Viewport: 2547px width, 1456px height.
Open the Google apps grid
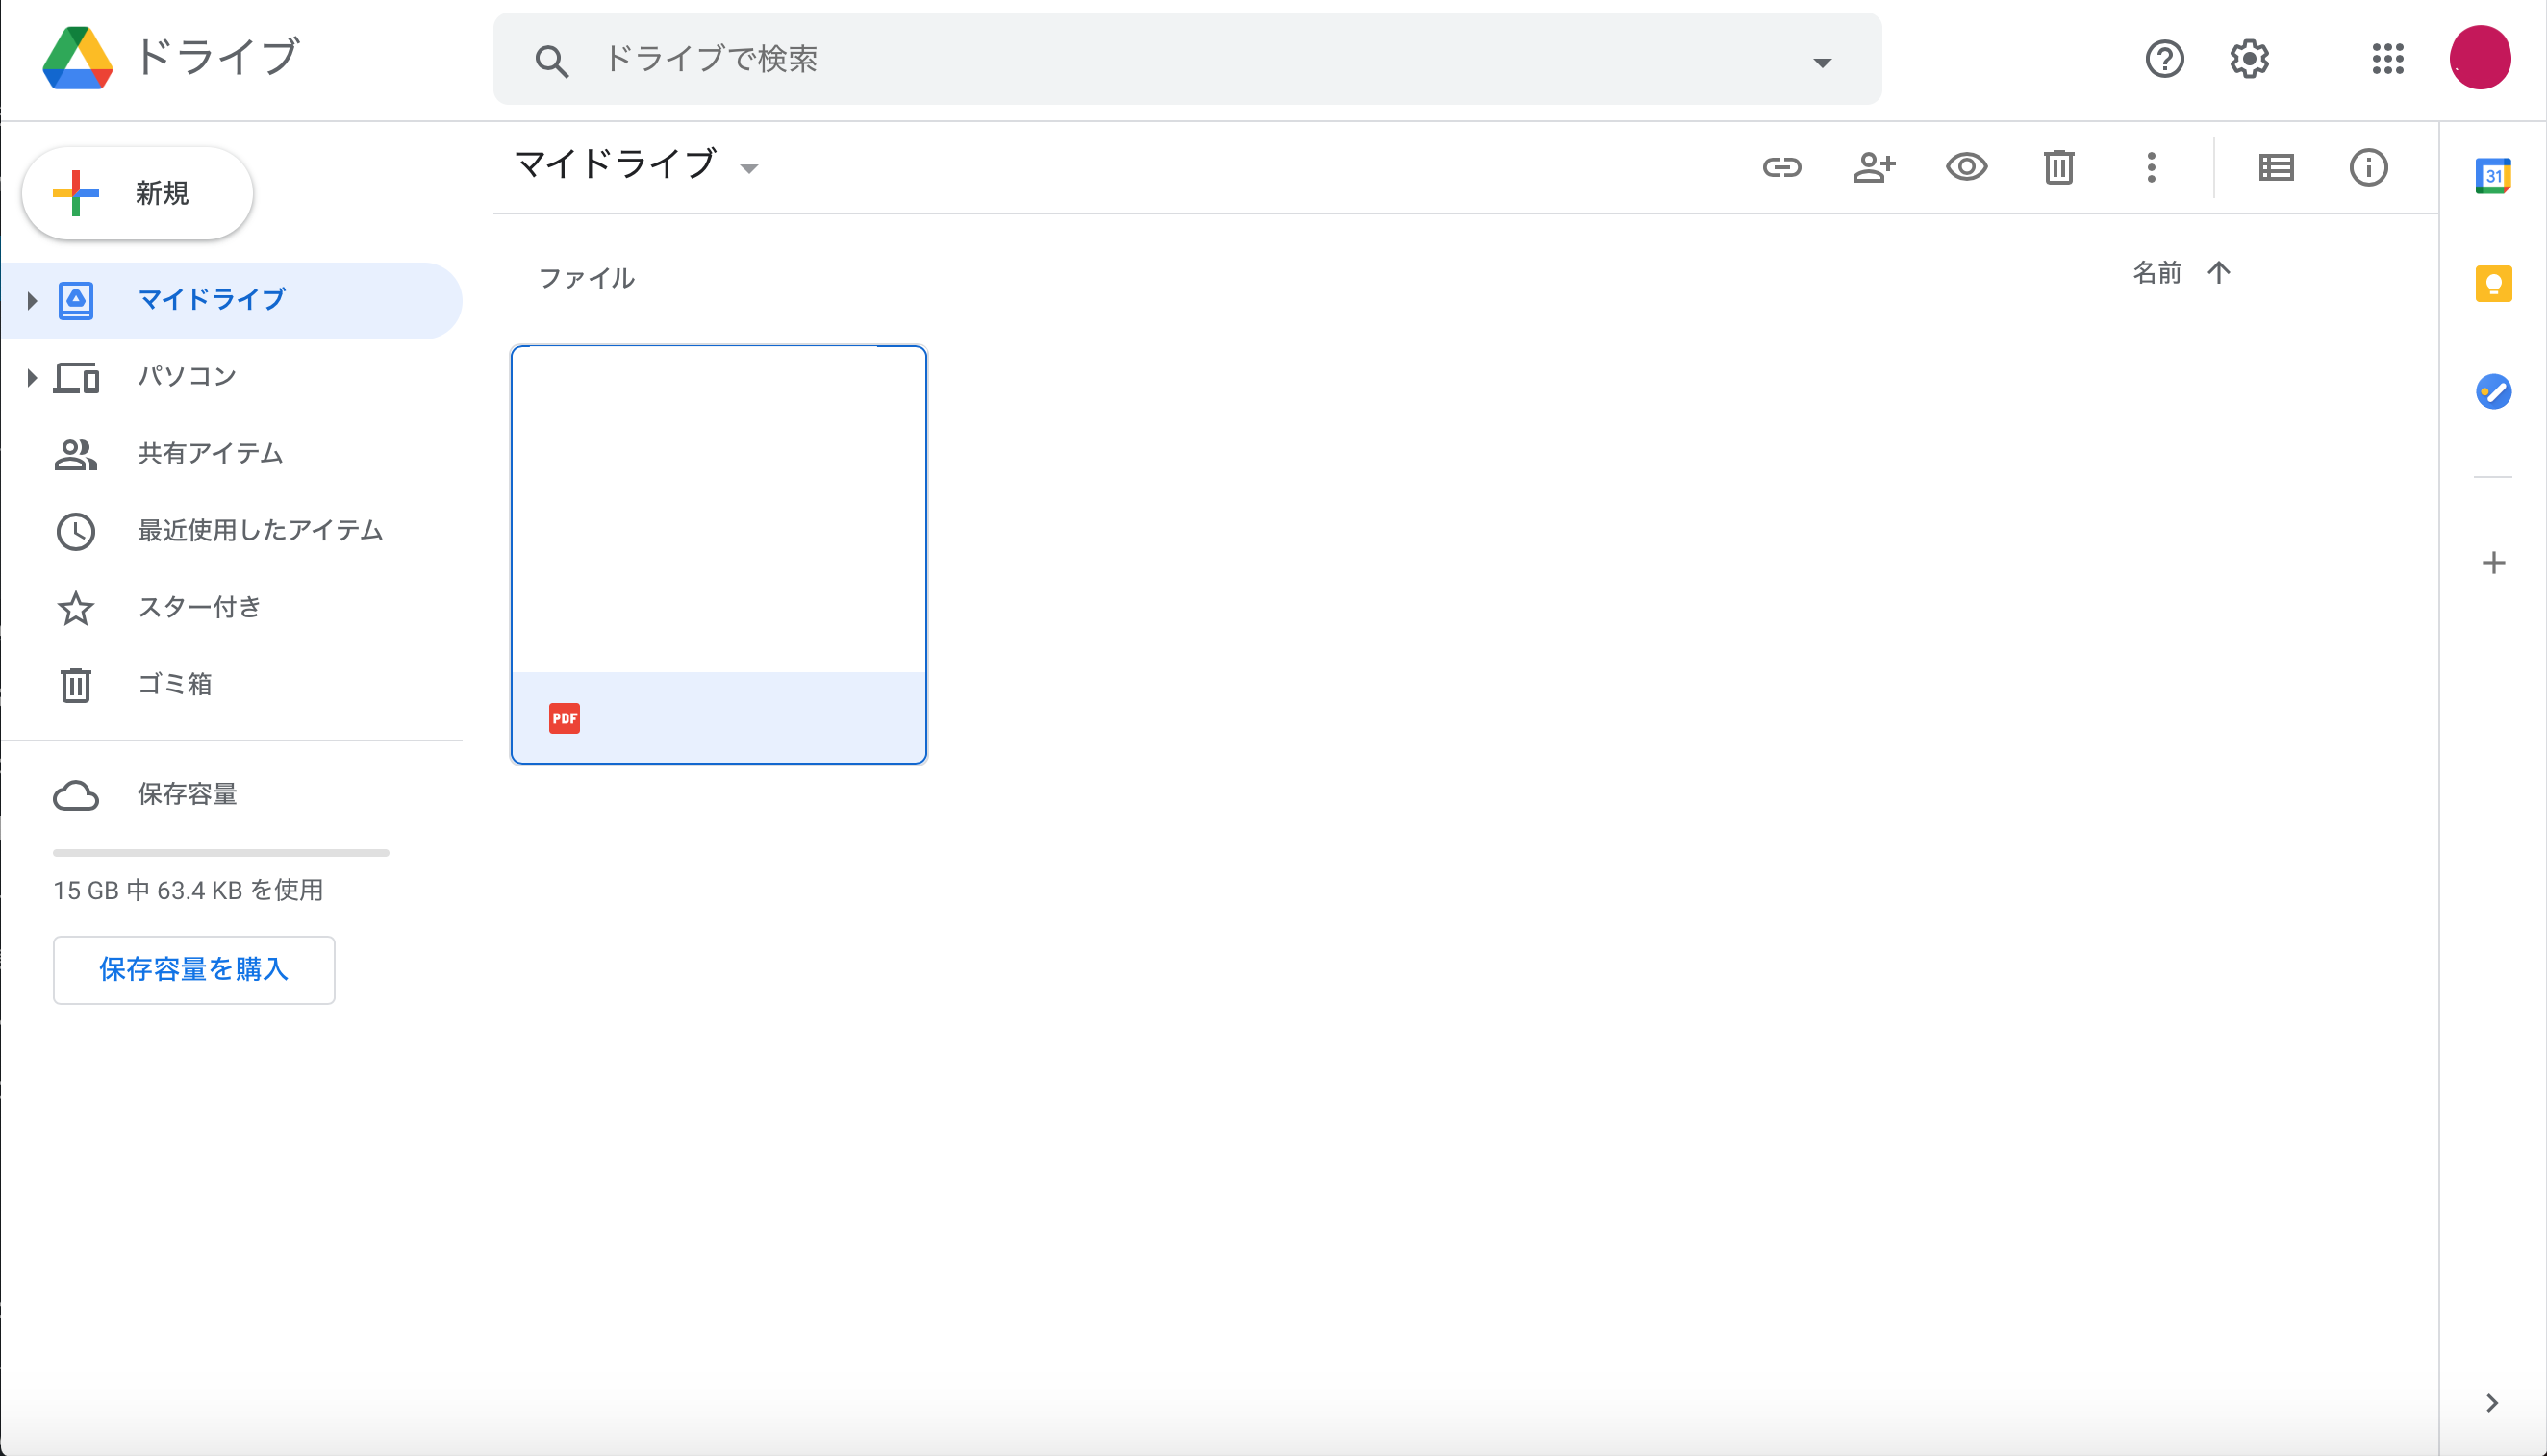pos(2387,59)
